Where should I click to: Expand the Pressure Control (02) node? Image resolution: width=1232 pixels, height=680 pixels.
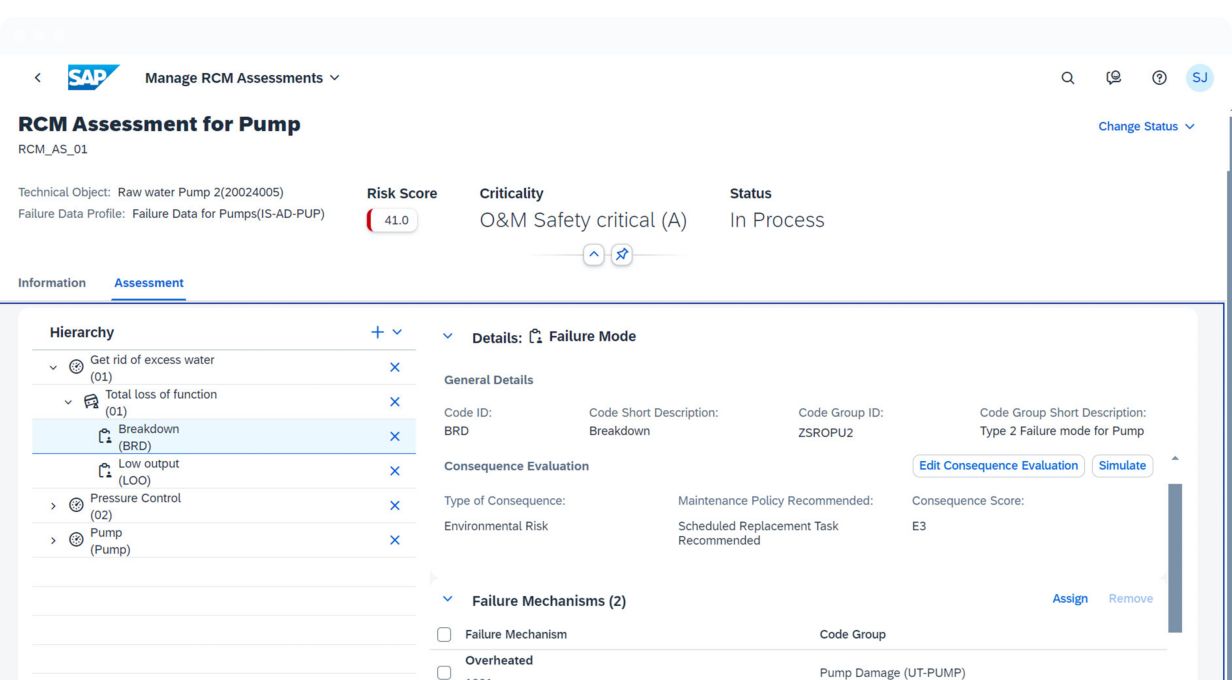54,506
